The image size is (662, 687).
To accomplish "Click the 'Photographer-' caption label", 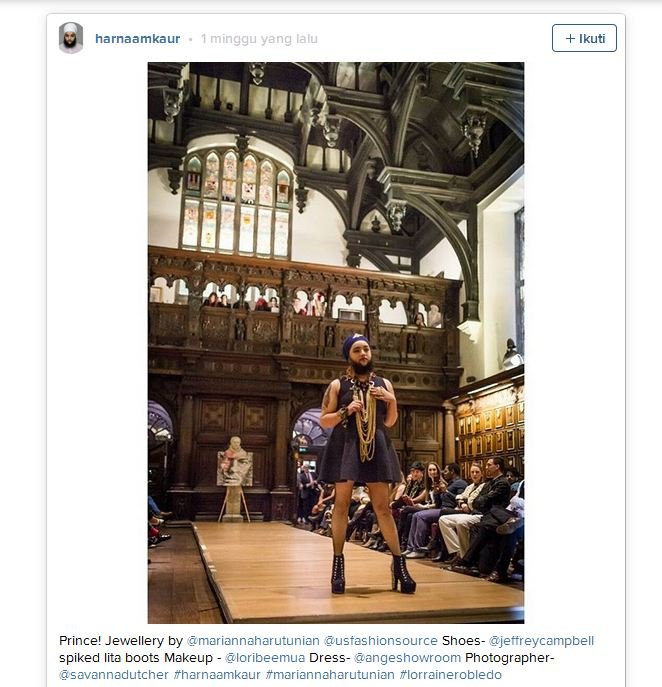I will click(516, 657).
